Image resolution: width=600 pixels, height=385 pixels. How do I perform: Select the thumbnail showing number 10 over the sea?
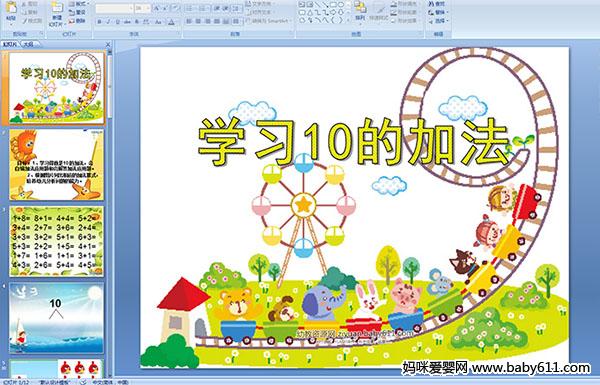coord(56,318)
